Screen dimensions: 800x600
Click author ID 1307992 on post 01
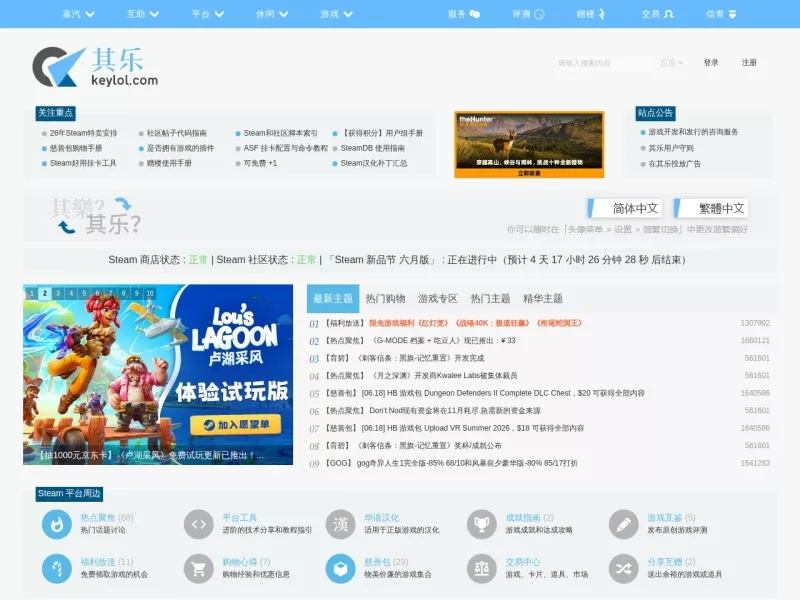755,323
